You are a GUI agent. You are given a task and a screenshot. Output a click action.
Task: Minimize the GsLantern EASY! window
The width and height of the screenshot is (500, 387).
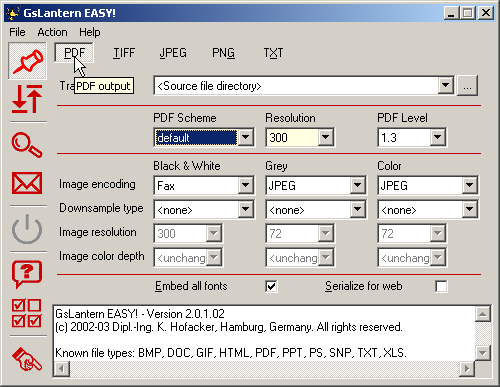pos(451,13)
